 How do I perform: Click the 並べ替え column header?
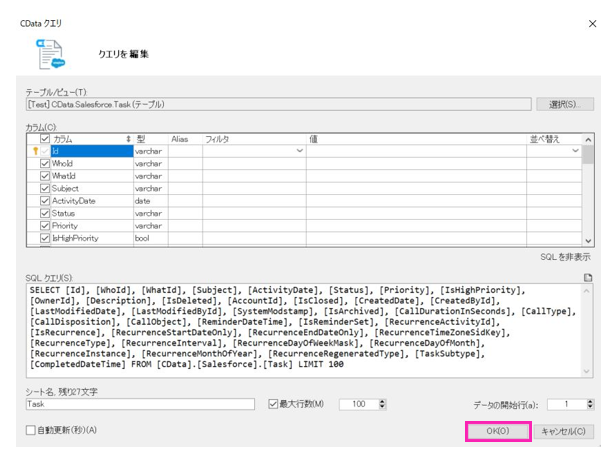point(554,139)
